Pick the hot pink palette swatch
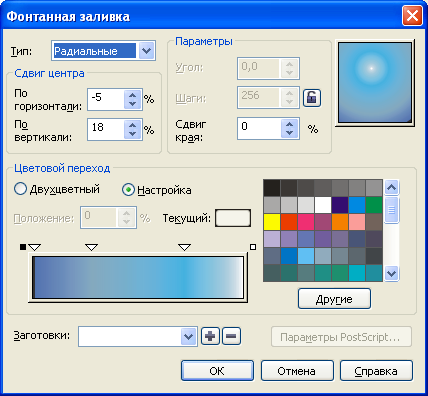 click(306, 222)
